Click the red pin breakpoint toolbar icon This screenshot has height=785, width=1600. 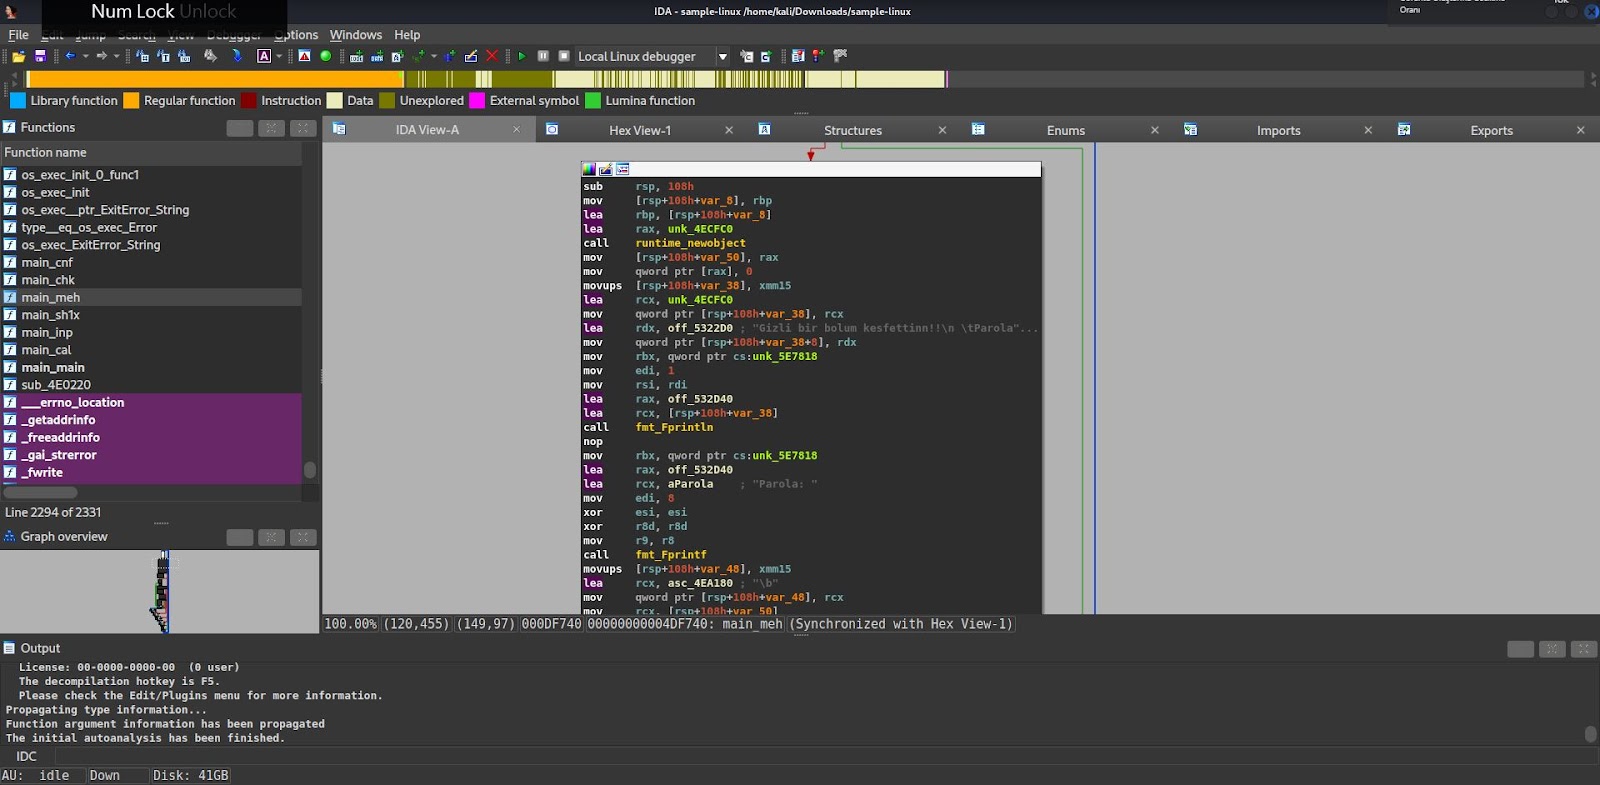pyautogui.click(x=818, y=56)
